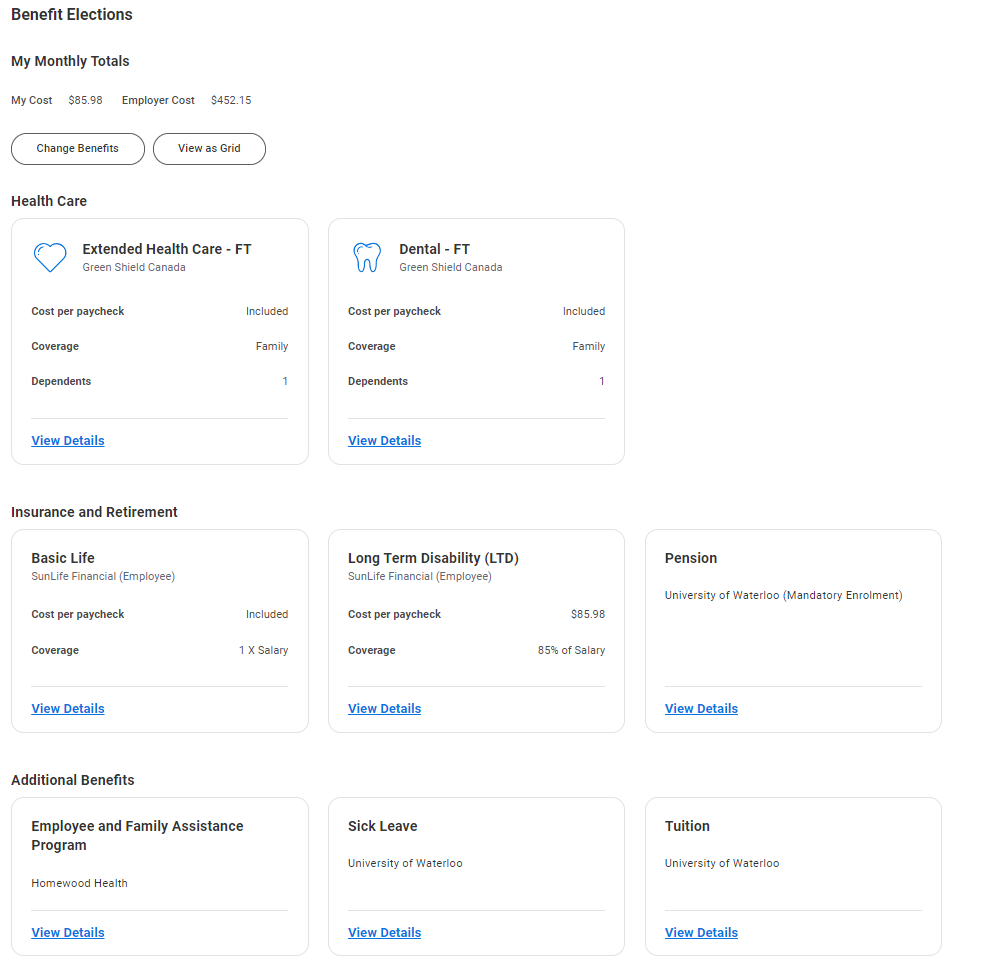Screen dimensions: 1000x972
Task: View details of Employee and Family Assistance Program
Action: pos(68,933)
